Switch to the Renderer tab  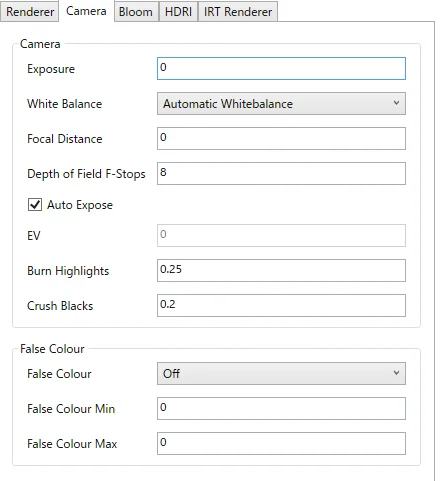click(30, 12)
